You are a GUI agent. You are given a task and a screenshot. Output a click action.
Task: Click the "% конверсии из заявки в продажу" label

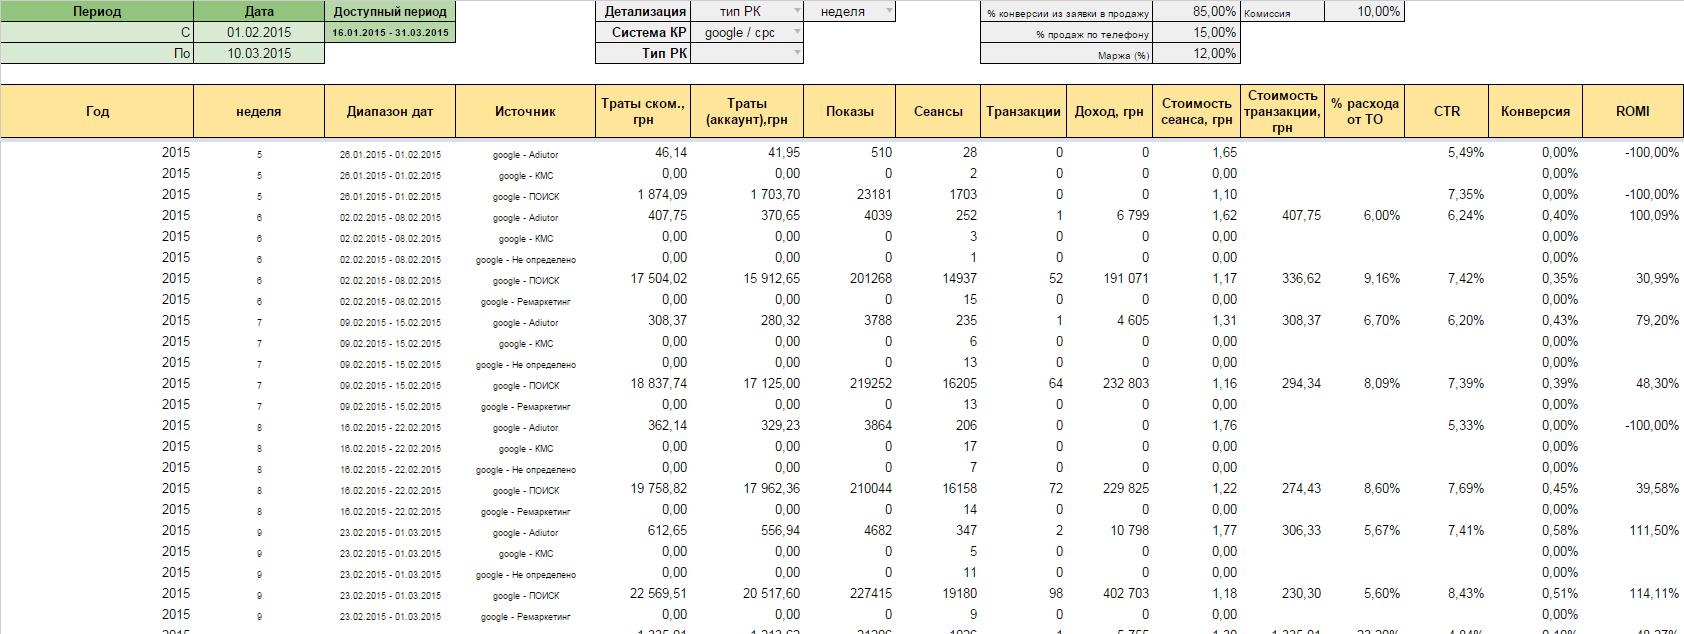click(x=1067, y=12)
